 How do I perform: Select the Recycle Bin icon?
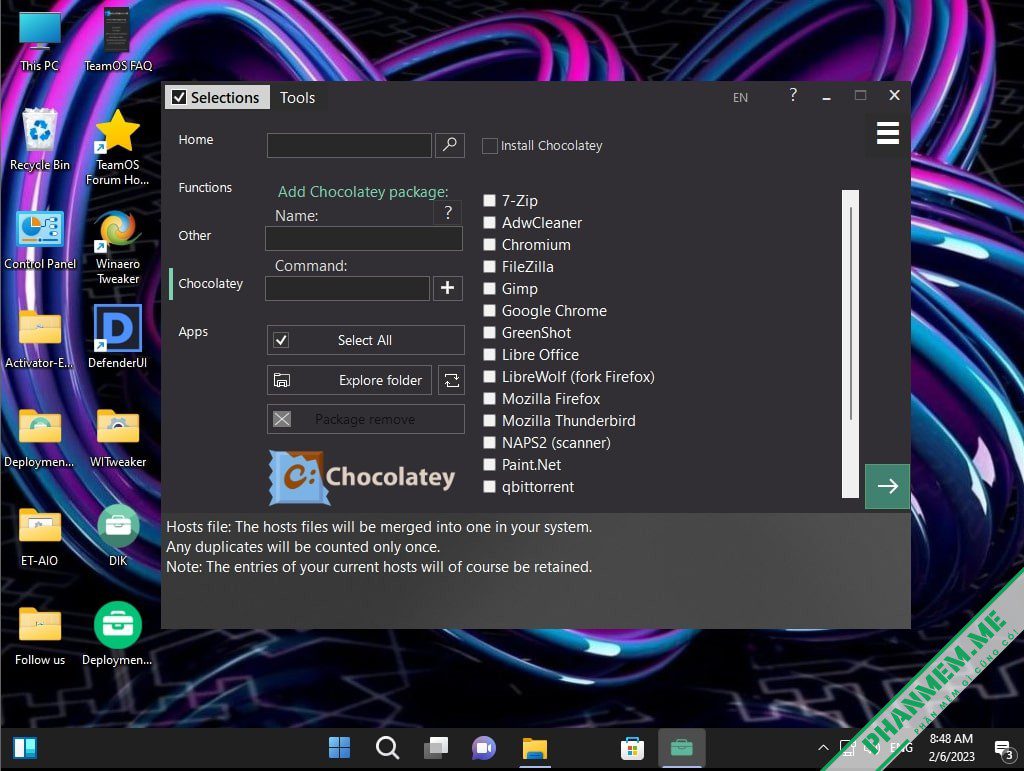click(x=39, y=139)
